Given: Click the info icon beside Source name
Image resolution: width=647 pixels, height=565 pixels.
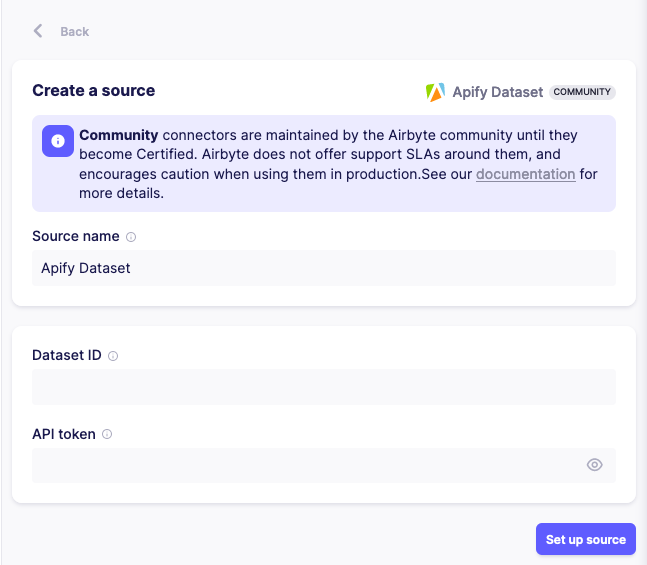Looking at the screenshot, I should tap(131, 237).
